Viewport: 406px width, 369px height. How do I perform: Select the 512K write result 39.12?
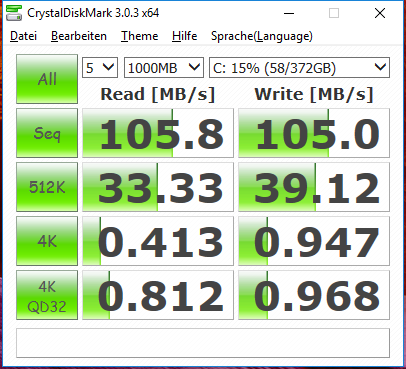click(x=314, y=187)
